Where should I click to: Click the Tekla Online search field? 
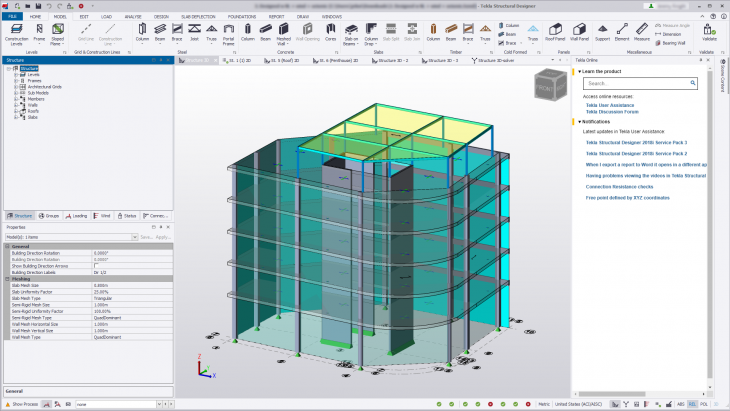(x=636, y=83)
